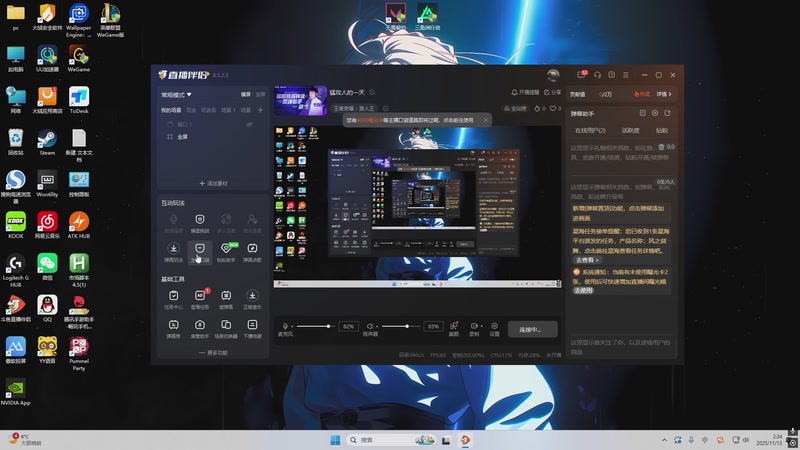The height and width of the screenshot is (450, 800).
Task: Dismiss the notification banner
Action: (486, 120)
